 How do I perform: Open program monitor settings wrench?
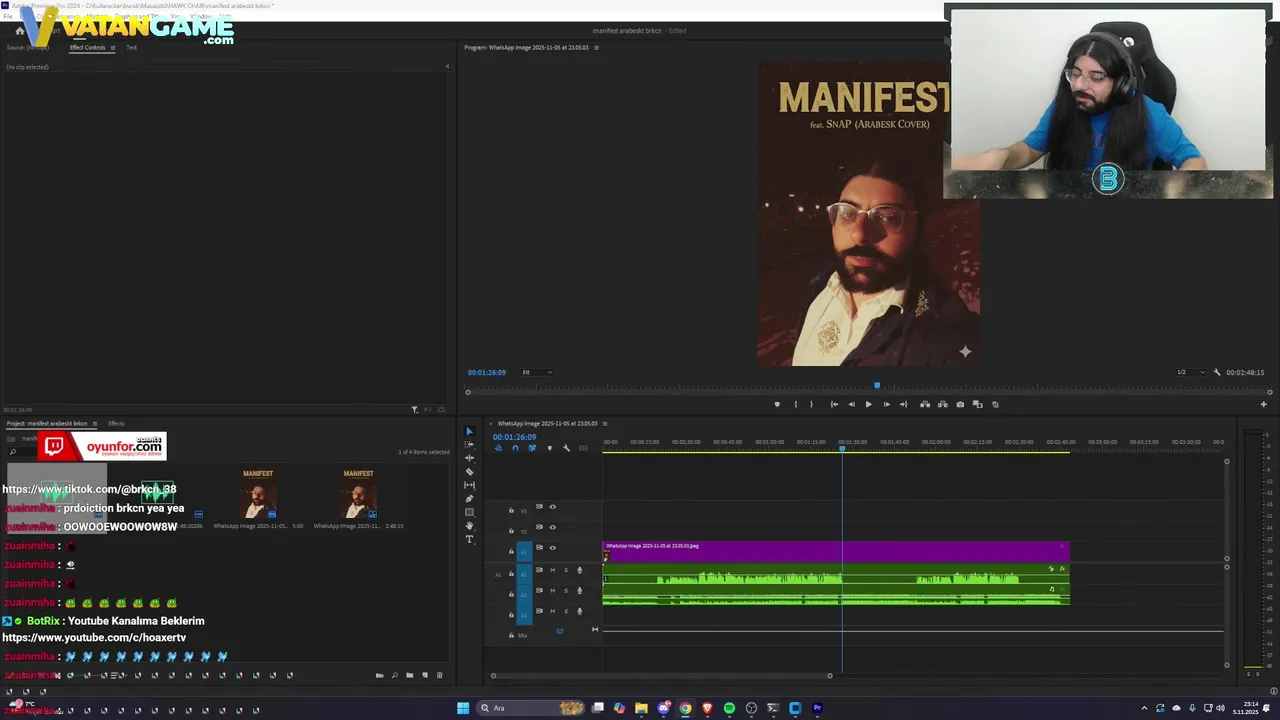(1217, 372)
